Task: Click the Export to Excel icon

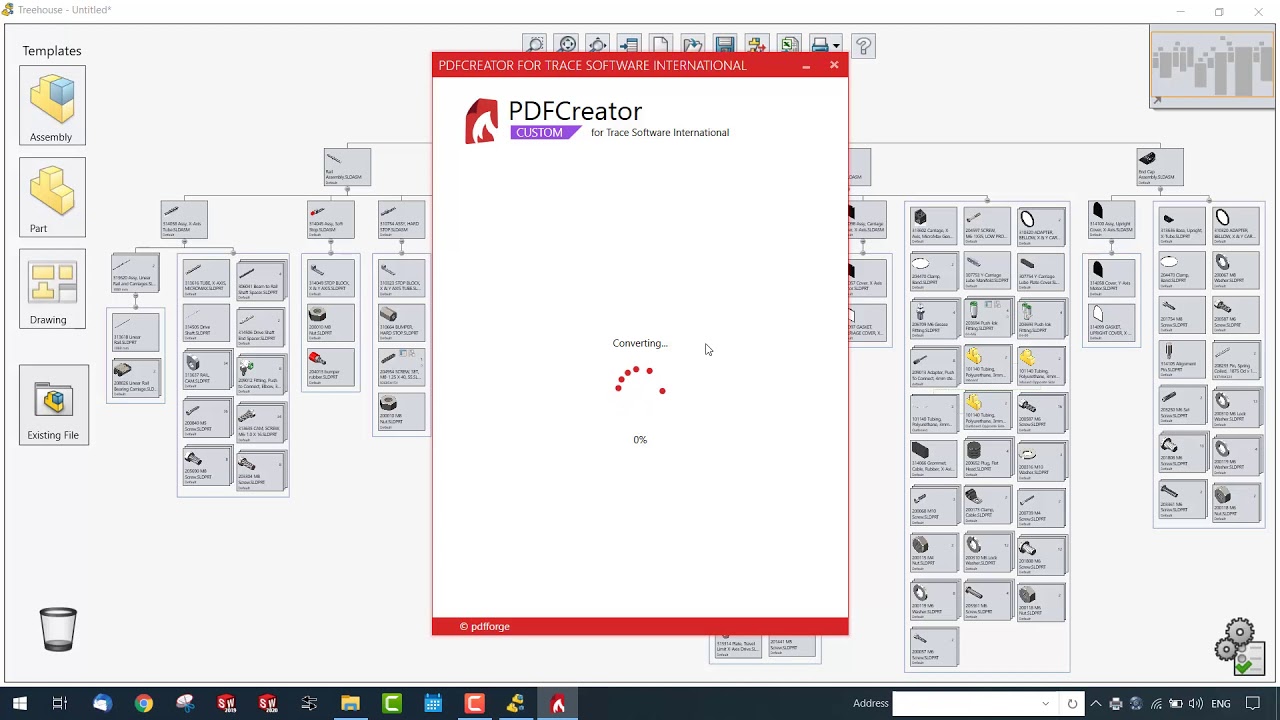Action: click(789, 45)
